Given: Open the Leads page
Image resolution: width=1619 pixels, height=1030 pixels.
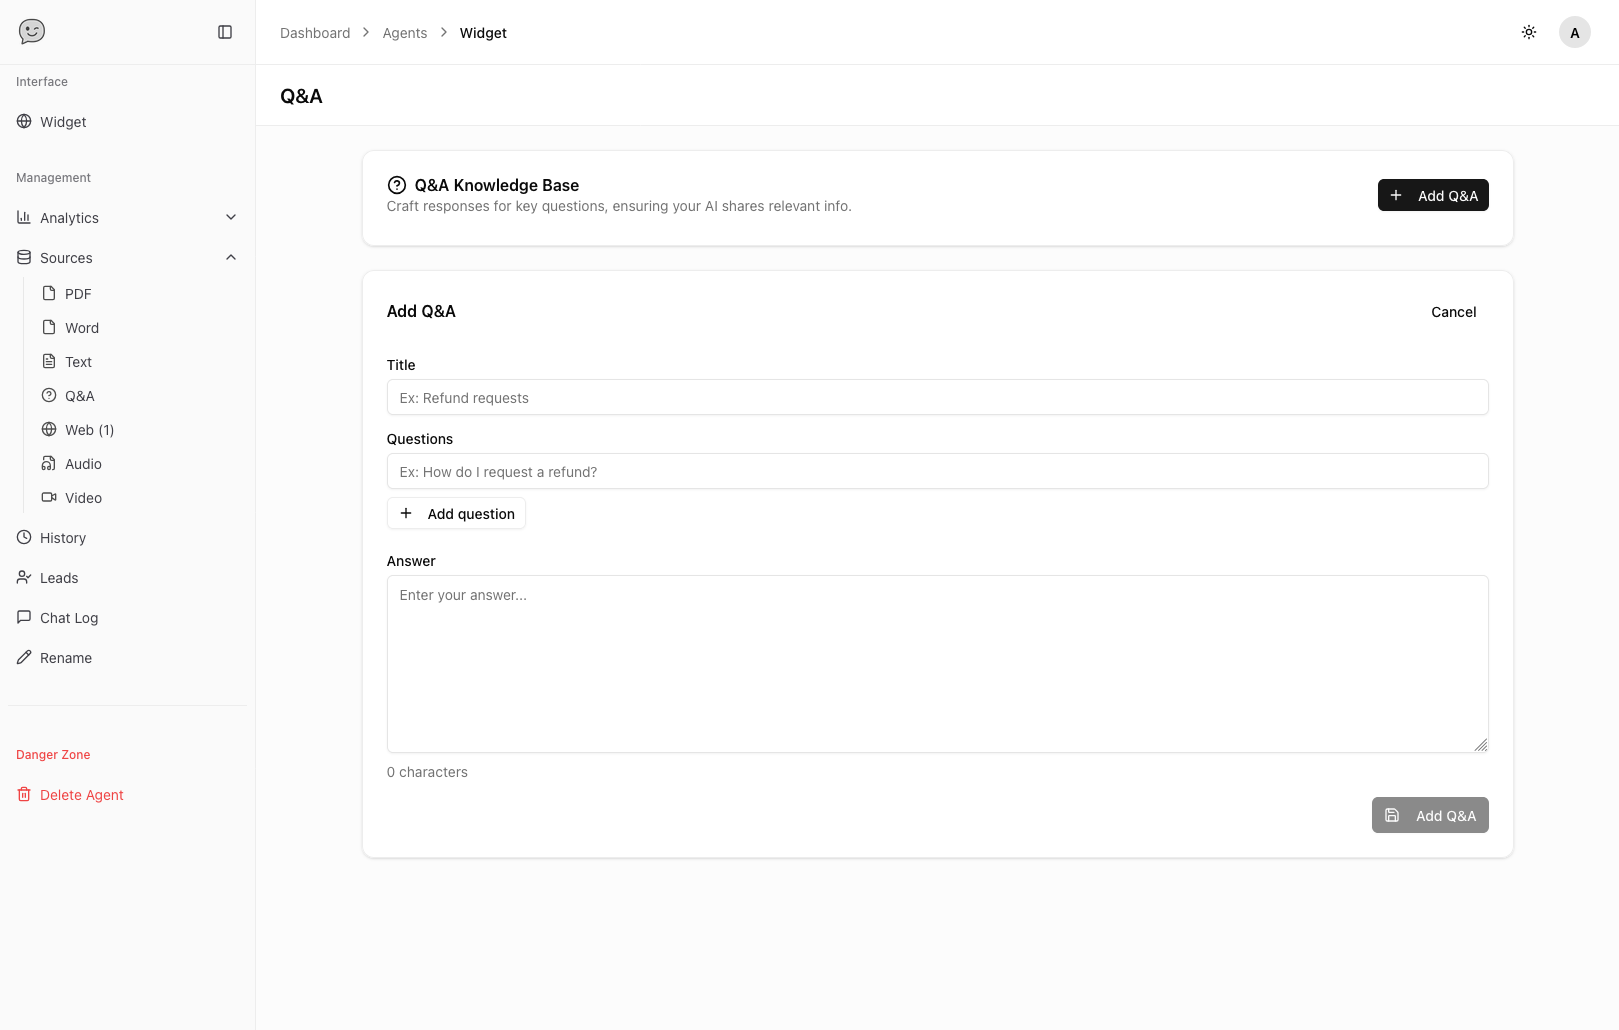Looking at the screenshot, I should pyautogui.click(x=59, y=578).
